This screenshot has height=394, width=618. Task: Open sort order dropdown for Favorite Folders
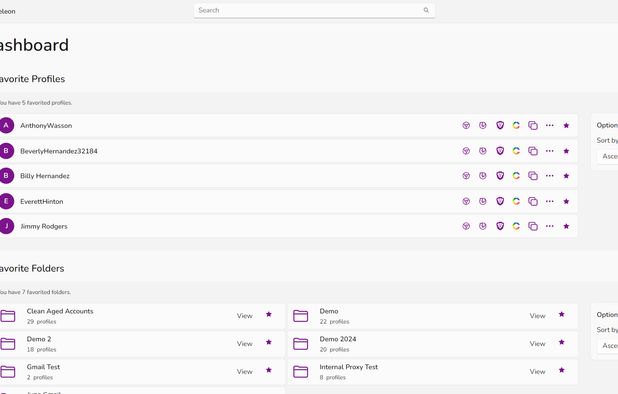pyautogui.click(x=607, y=346)
